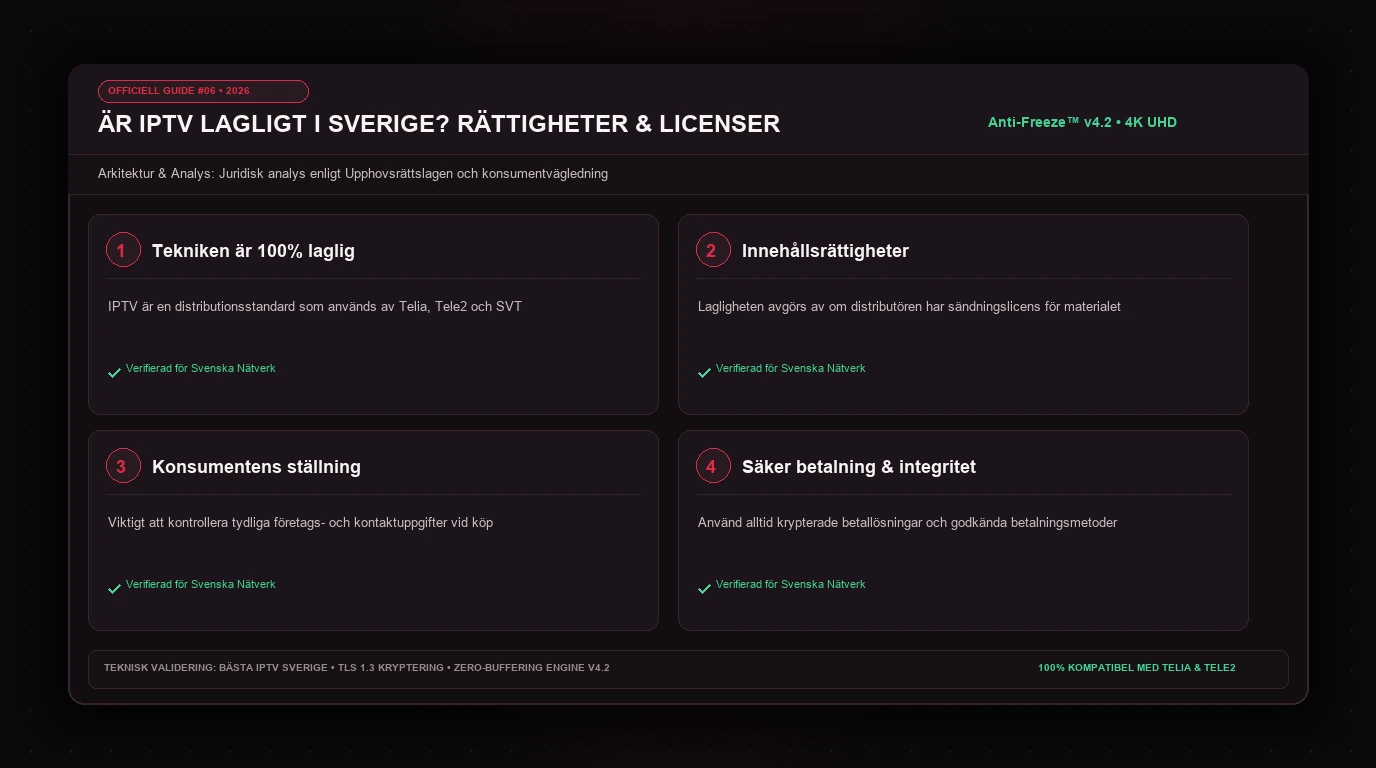Open the 'Säker betalning & integritet' heading

pos(859,467)
